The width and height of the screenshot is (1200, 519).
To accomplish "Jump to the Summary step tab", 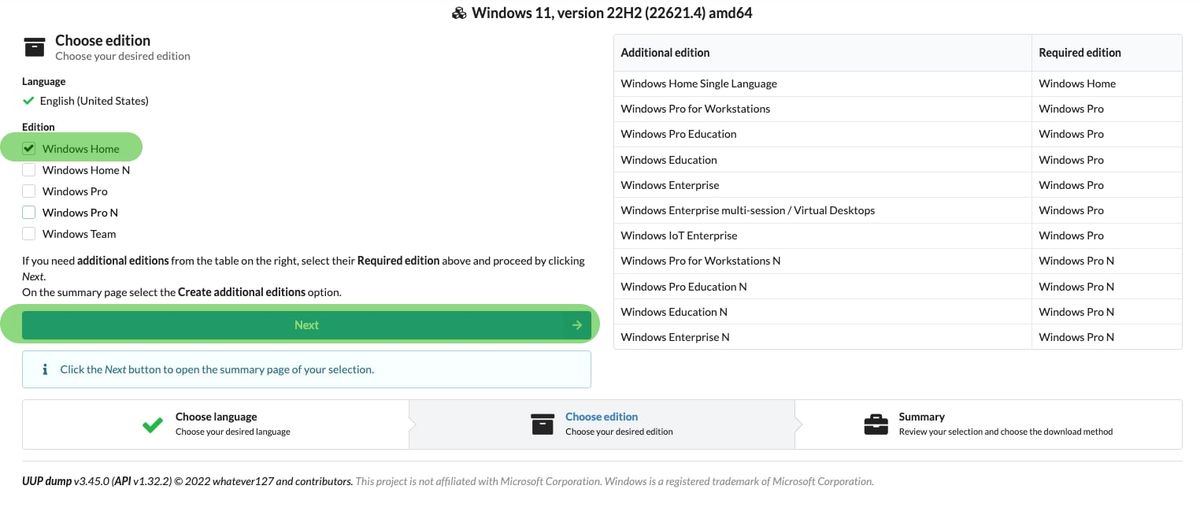I will [x=988, y=425].
